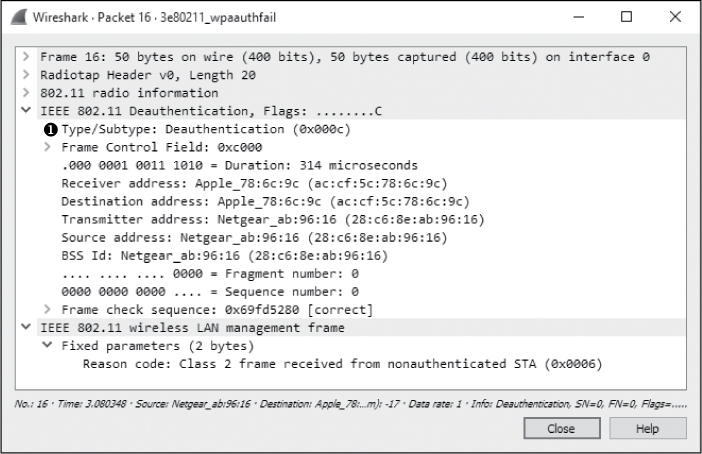Expand the Frame check sequence entry
Screen dimensions: 702x454
coord(47,309)
